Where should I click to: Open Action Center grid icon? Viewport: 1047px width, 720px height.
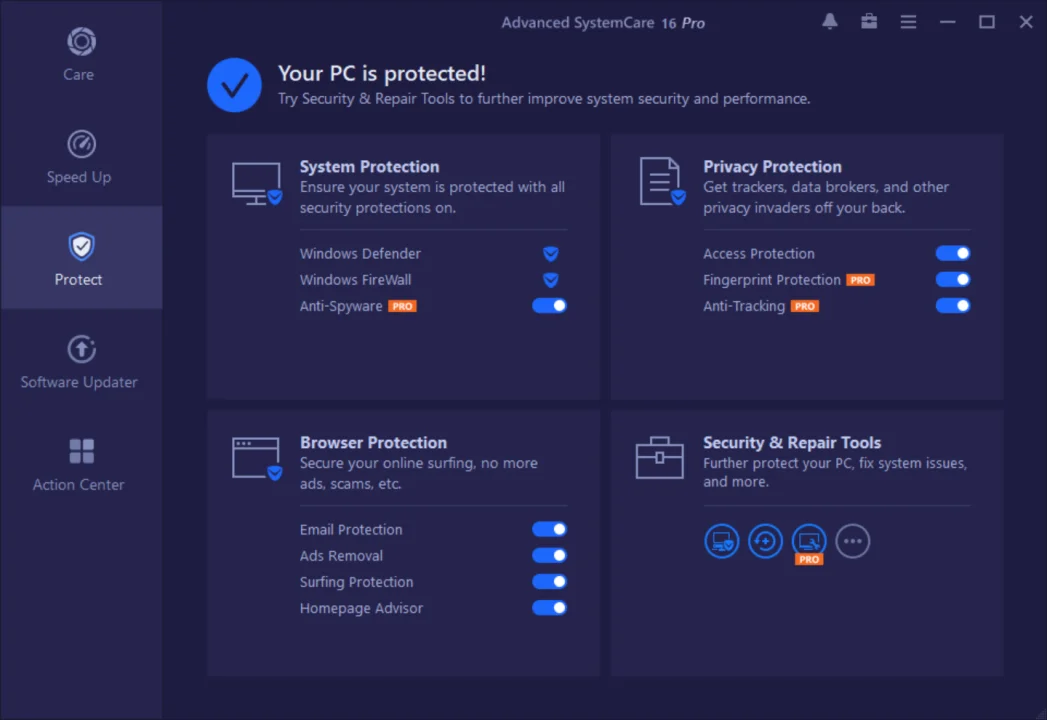tap(81, 451)
